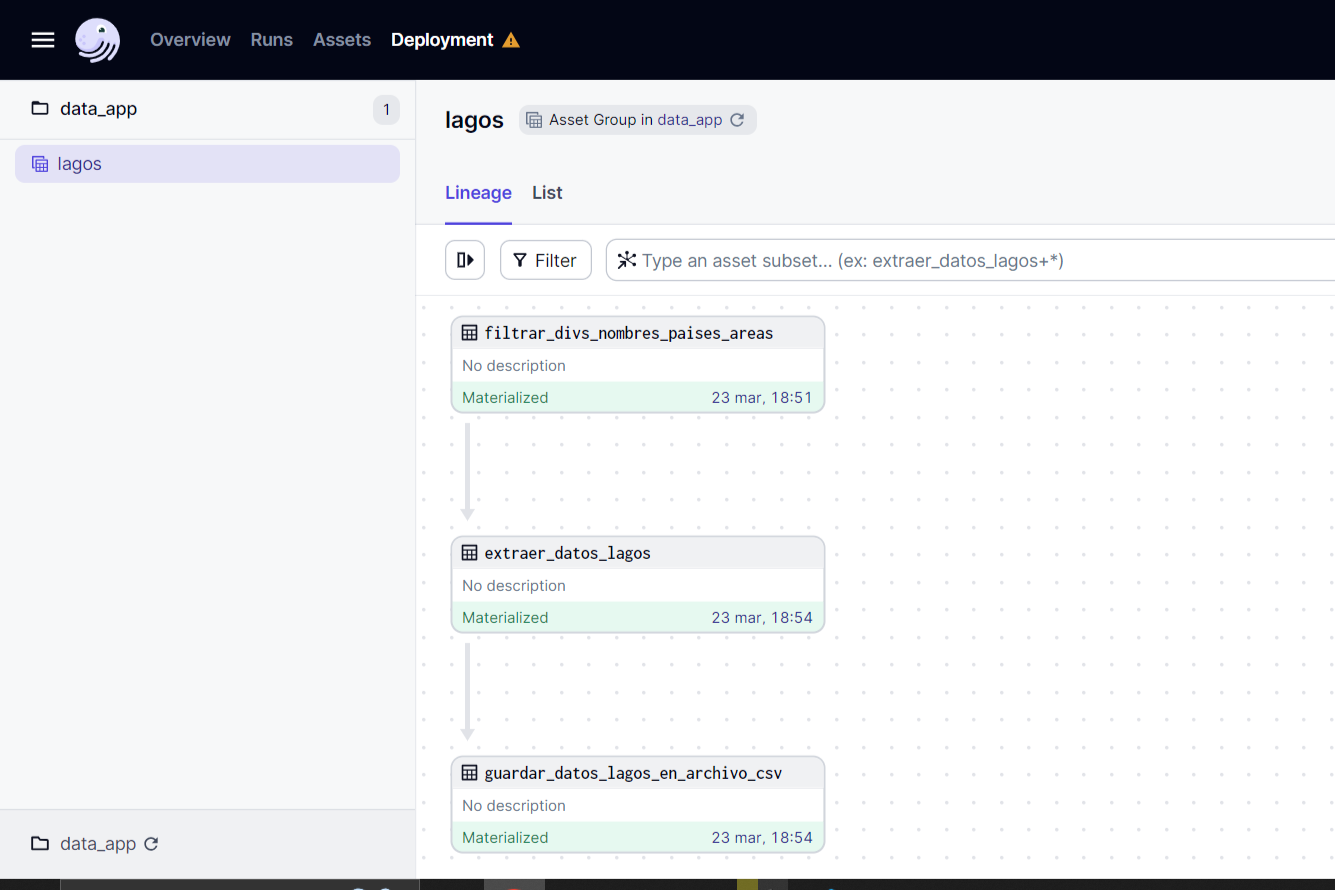The height and width of the screenshot is (890, 1335).
Task: Open the data_app link in Asset Group tag
Action: [689, 120]
